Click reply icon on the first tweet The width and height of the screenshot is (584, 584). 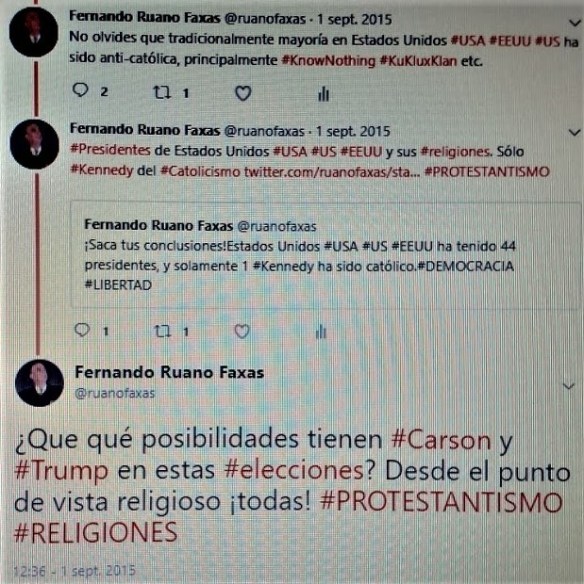80,90
